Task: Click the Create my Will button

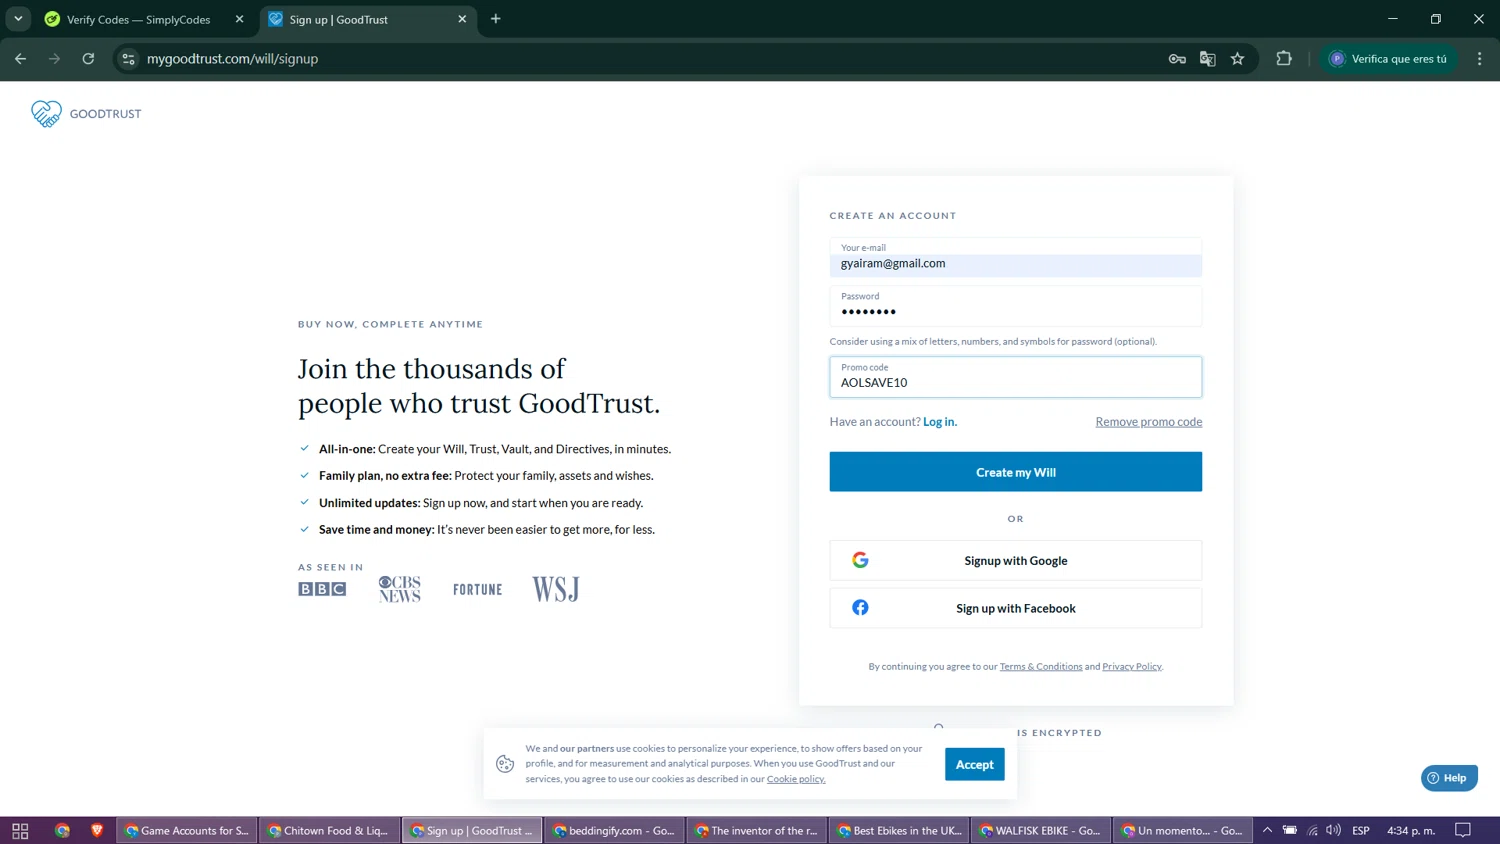Action: click(1015, 472)
